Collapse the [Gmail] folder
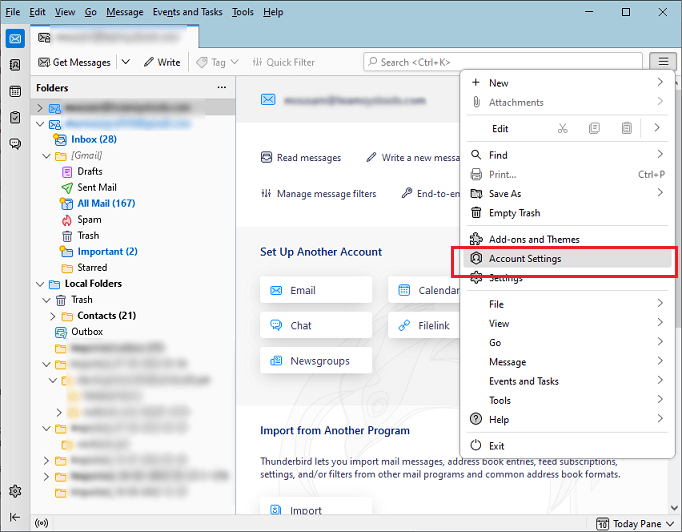682x532 pixels. click(47, 156)
